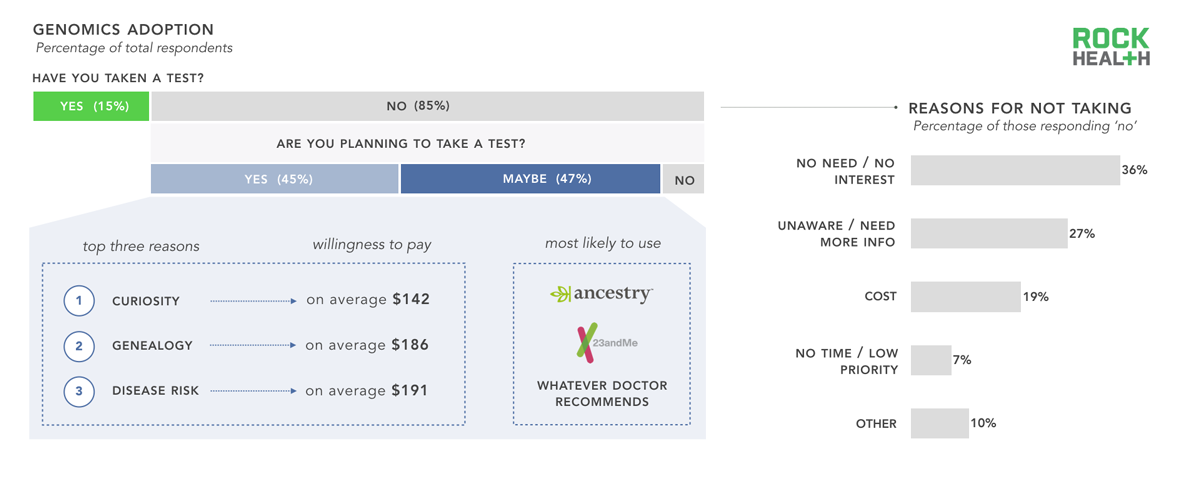
Task: Click the gray NO (85%) bar
Action: tap(427, 106)
